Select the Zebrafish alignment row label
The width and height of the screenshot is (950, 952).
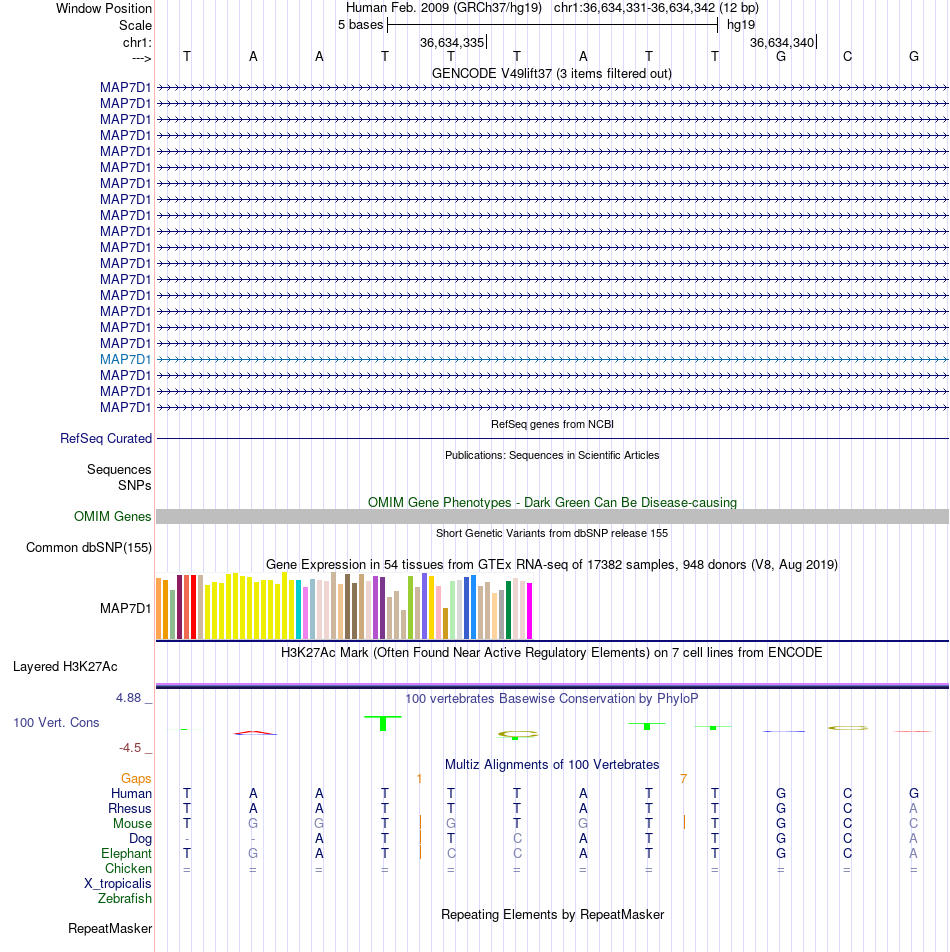click(125, 899)
